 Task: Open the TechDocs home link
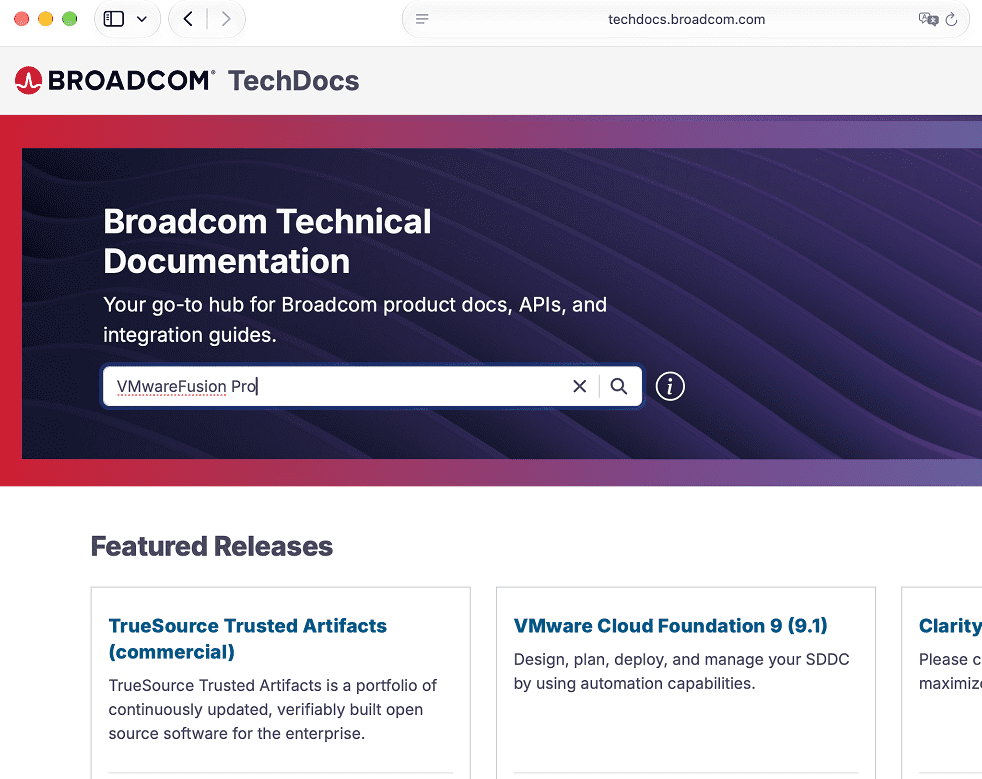pos(293,81)
